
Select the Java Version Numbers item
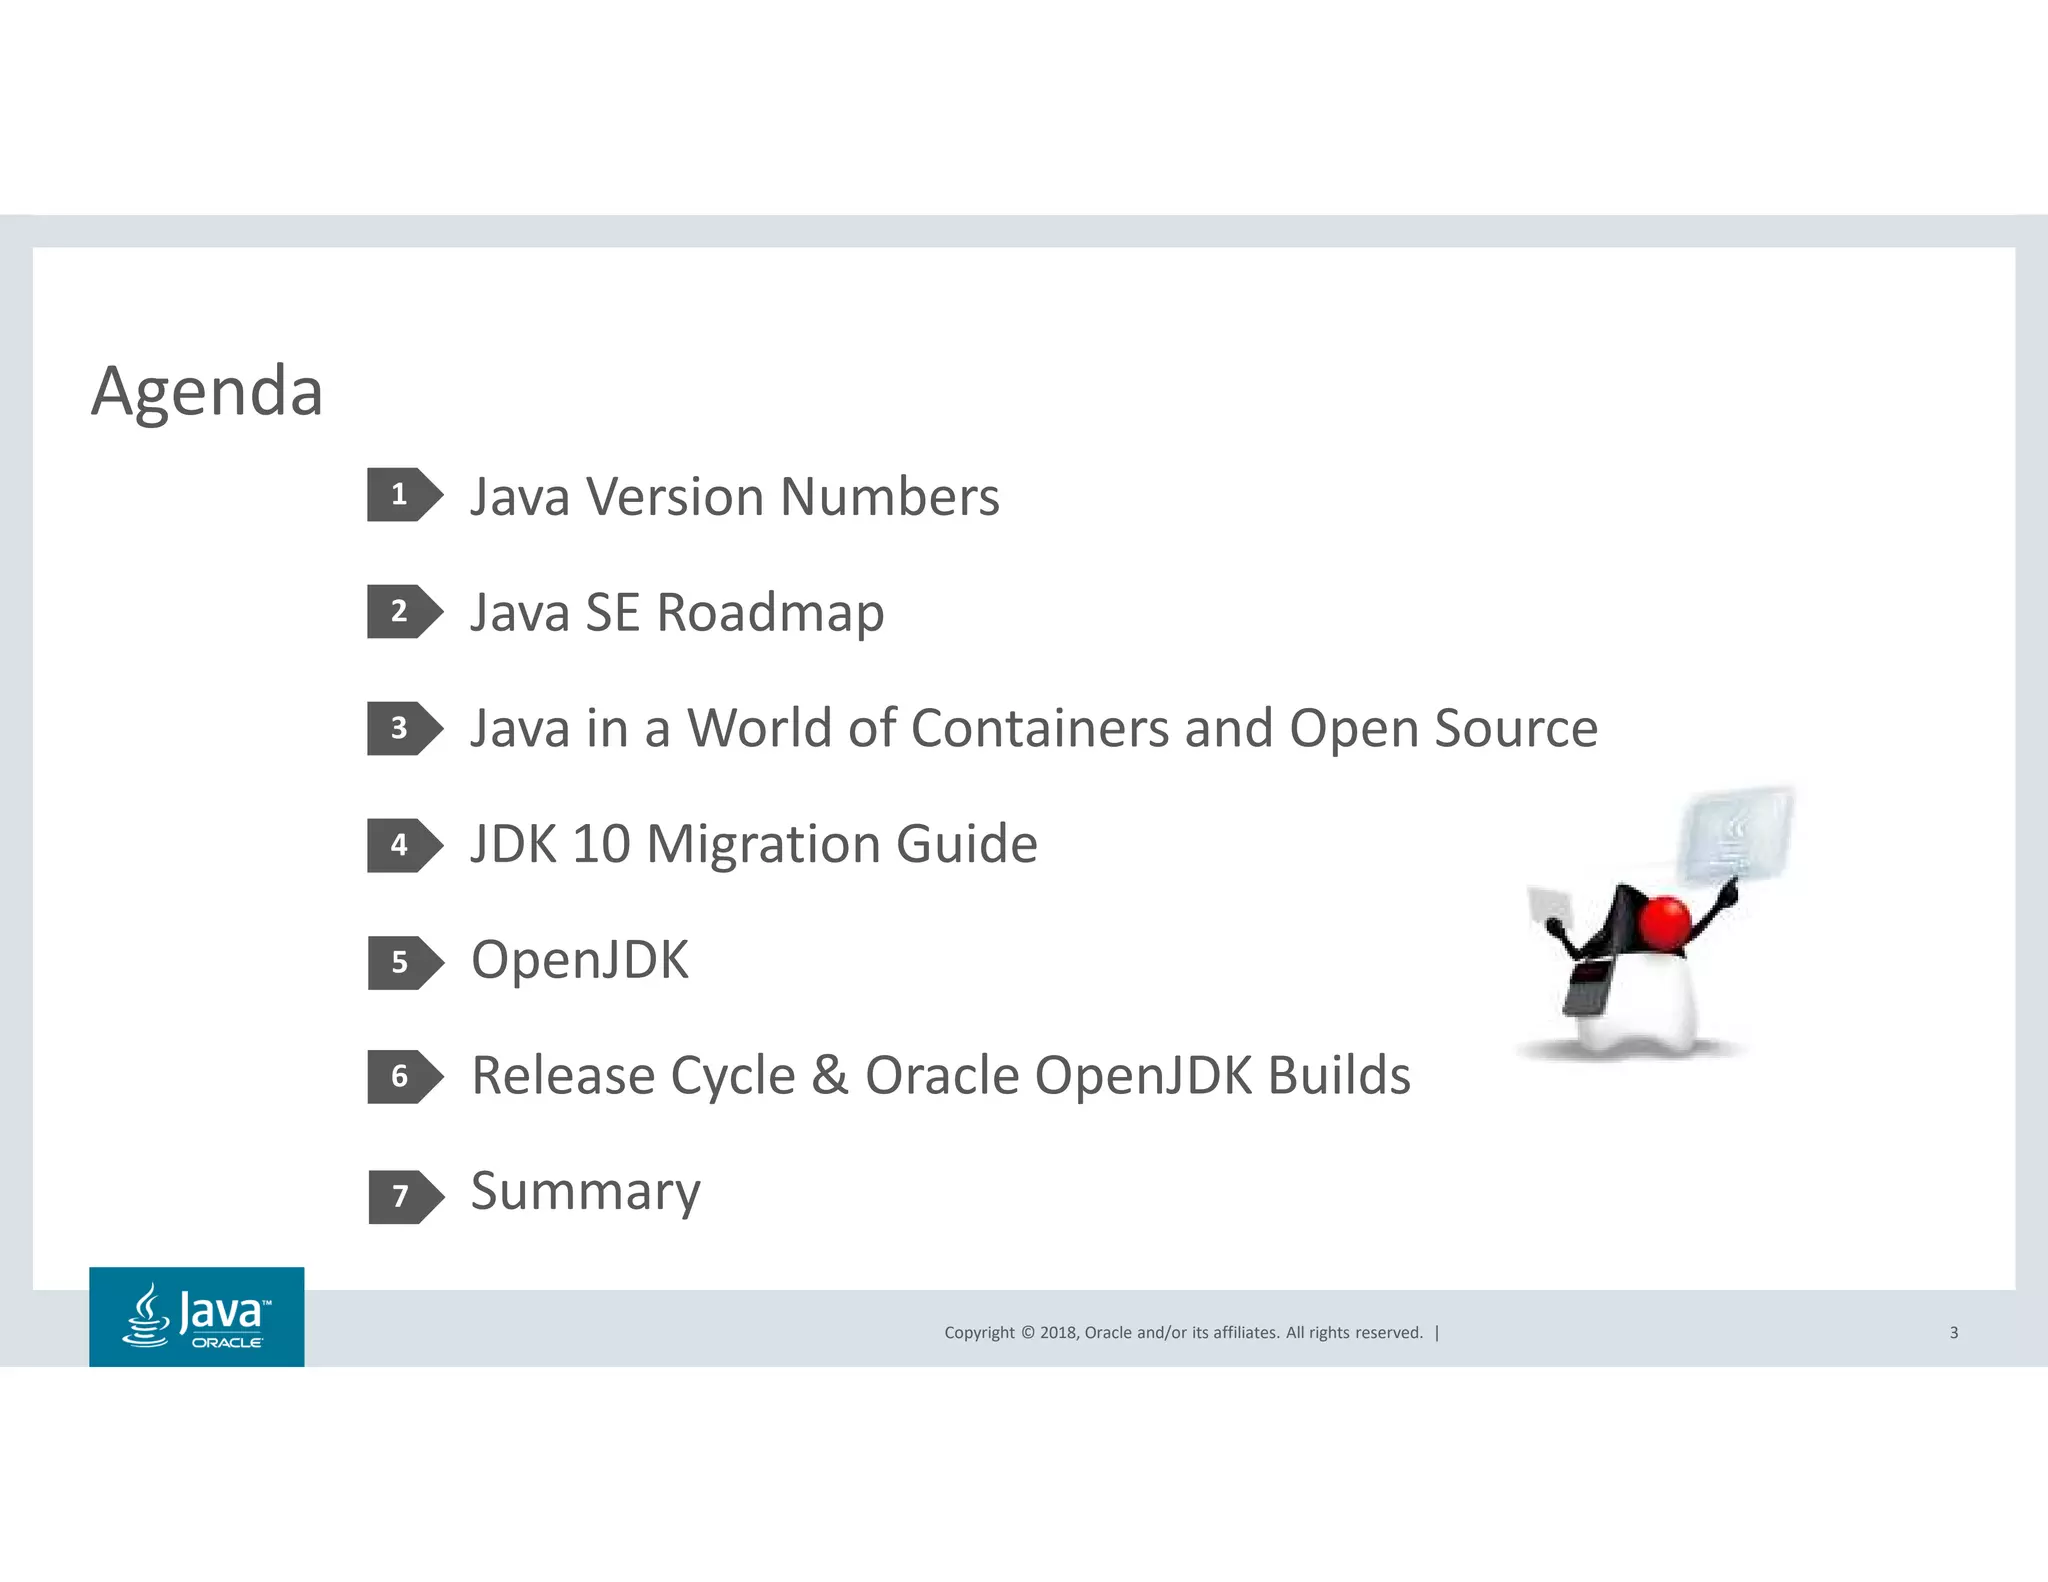click(x=734, y=497)
